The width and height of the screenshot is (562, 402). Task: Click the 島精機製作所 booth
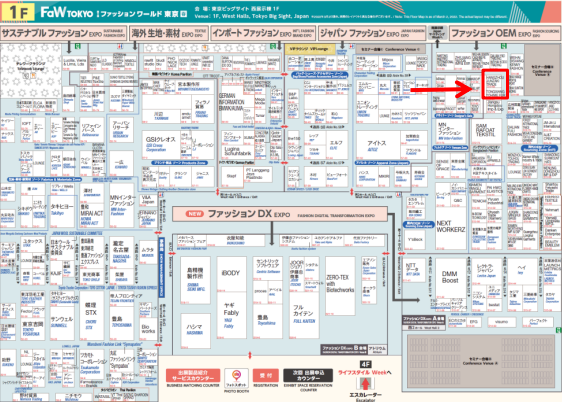195,279
